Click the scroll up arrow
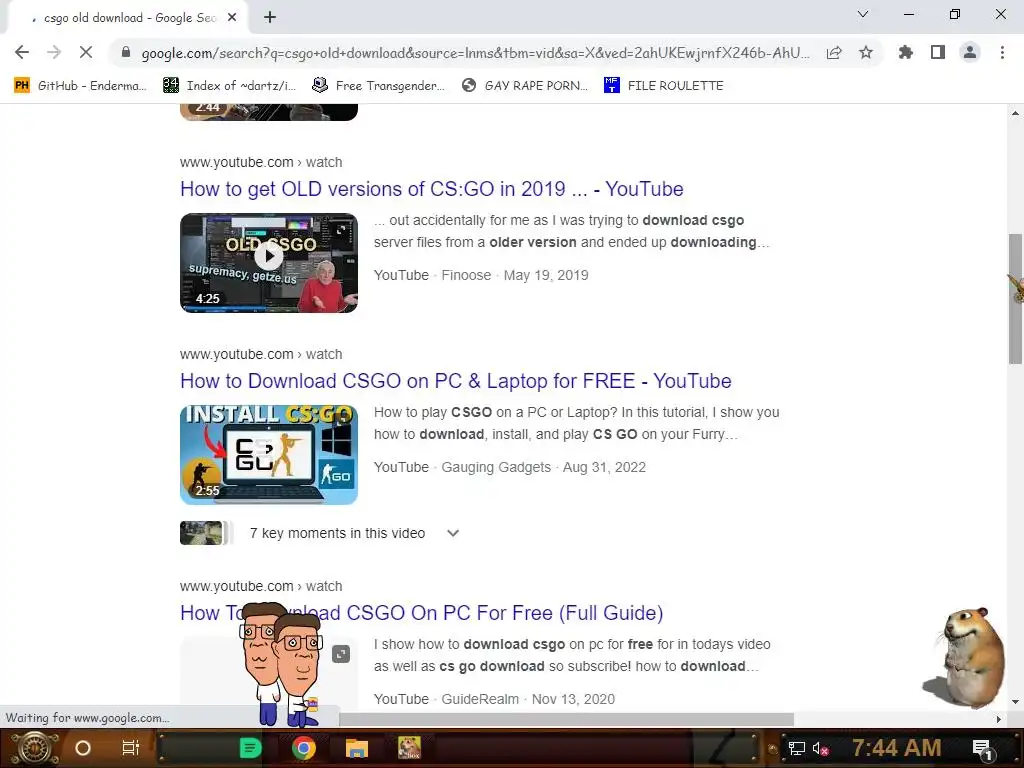Viewport: 1024px width, 768px height. click(x=1015, y=113)
